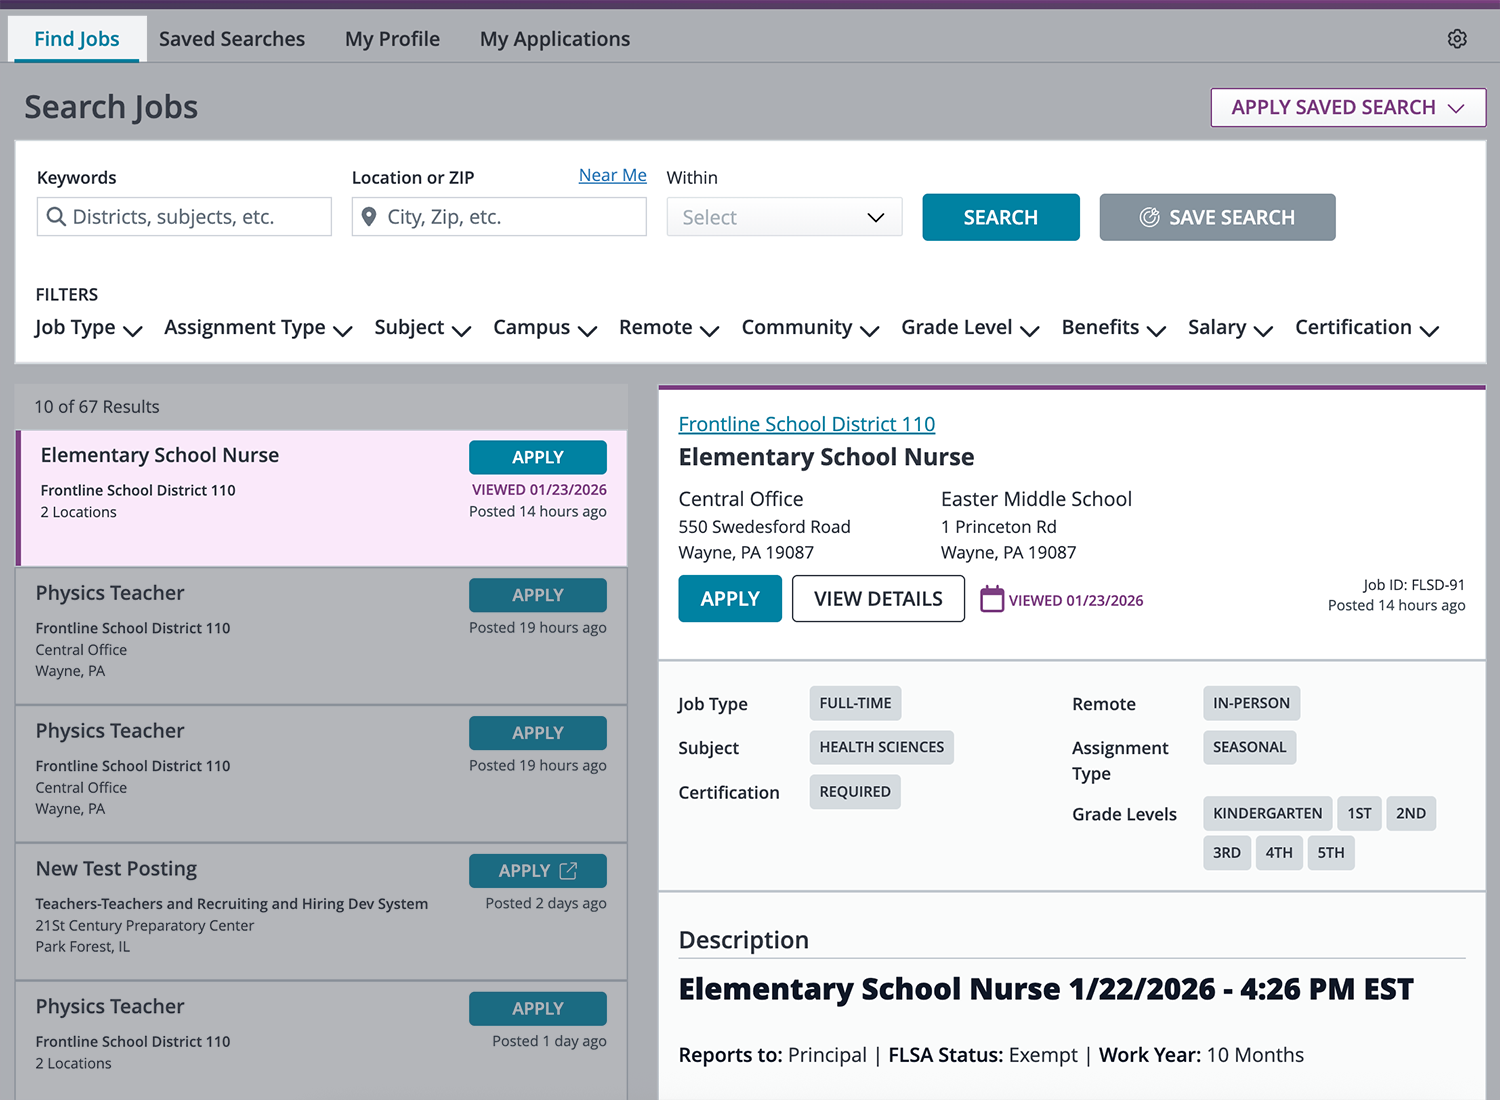The image size is (1500, 1100).
Task: Click the external link icon on New Test Posting
Action: pos(568,871)
